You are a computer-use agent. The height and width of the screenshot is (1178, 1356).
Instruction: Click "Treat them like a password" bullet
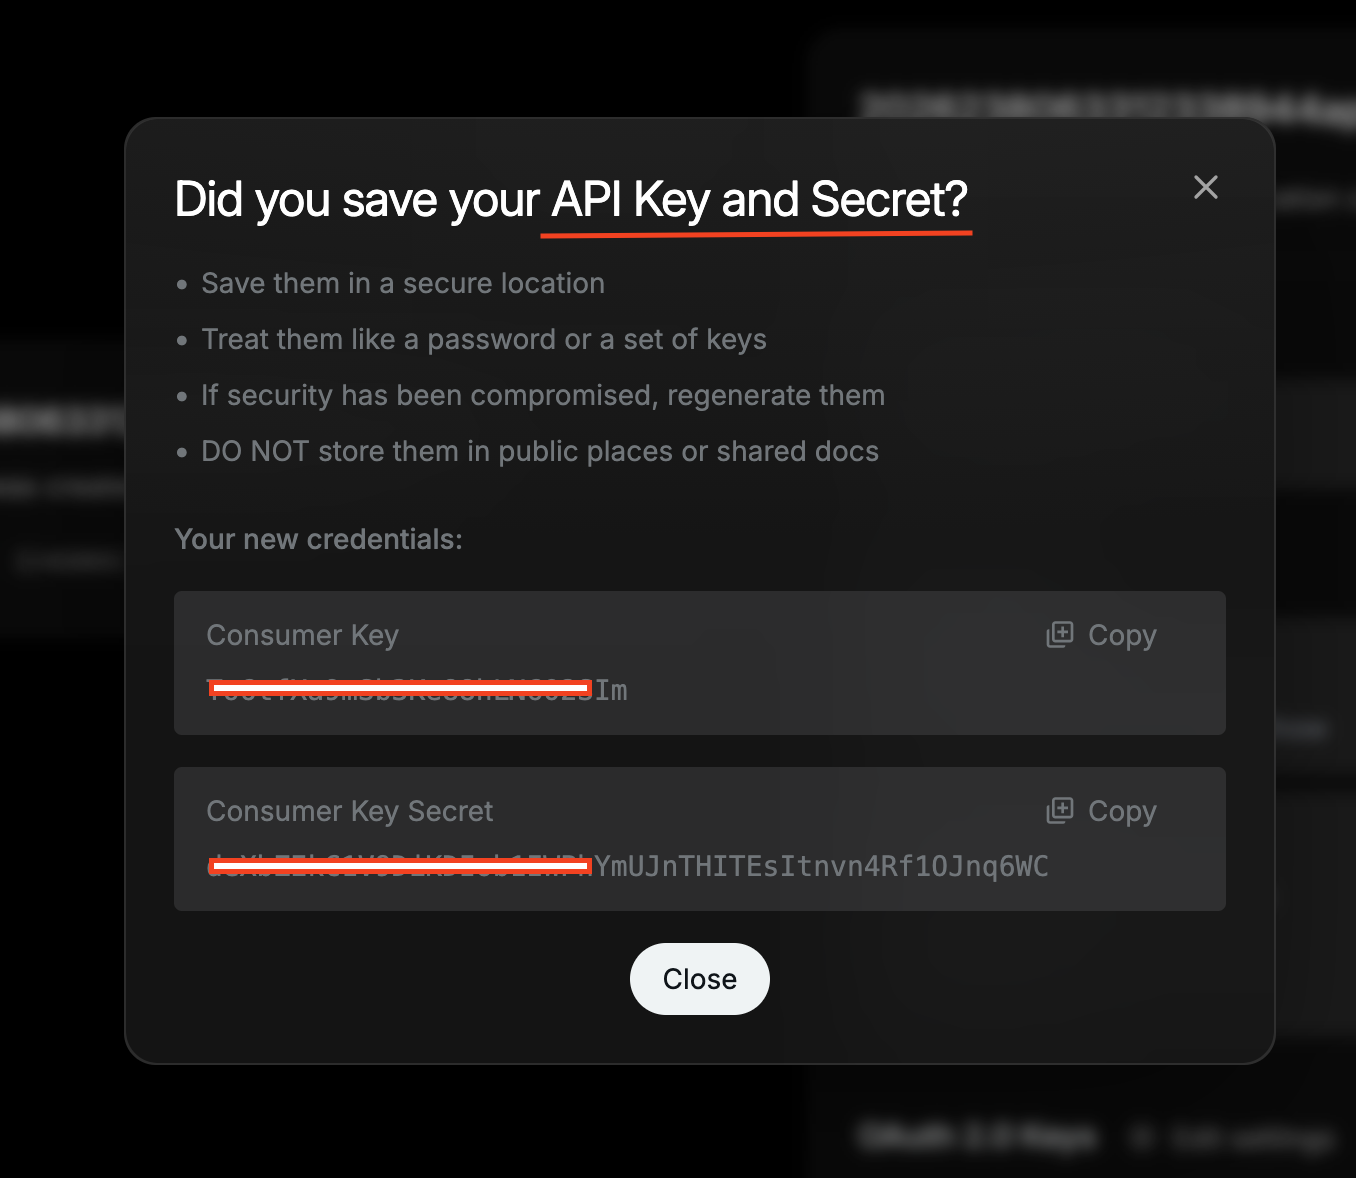[x=483, y=340]
